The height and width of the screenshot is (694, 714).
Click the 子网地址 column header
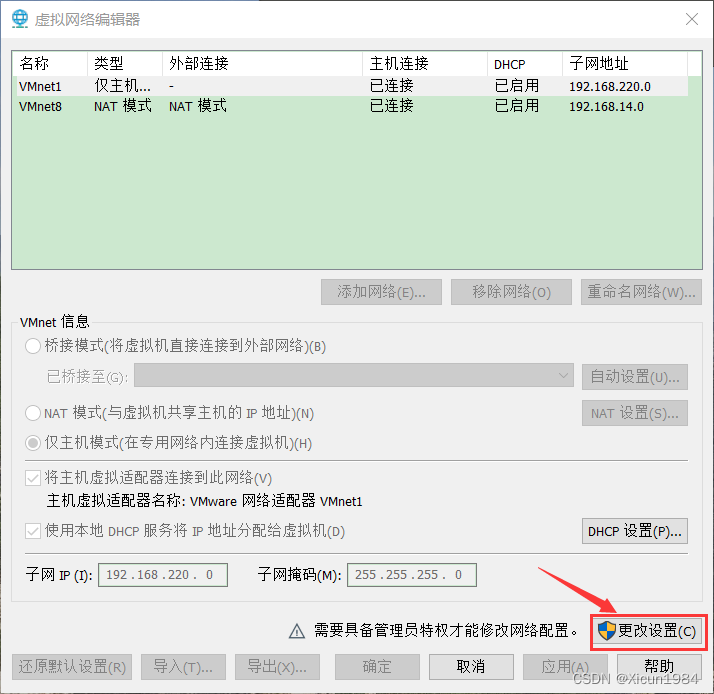625,64
